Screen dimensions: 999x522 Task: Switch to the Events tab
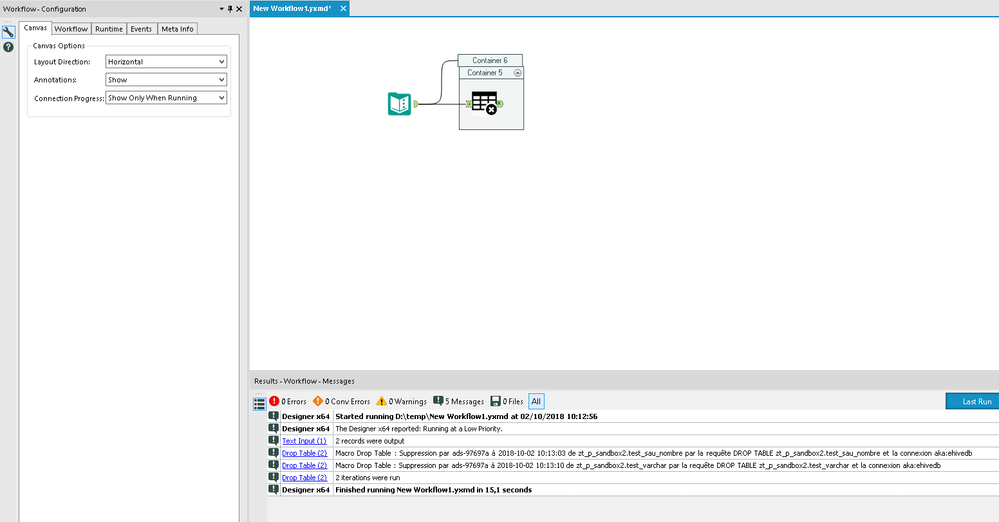point(141,29)
